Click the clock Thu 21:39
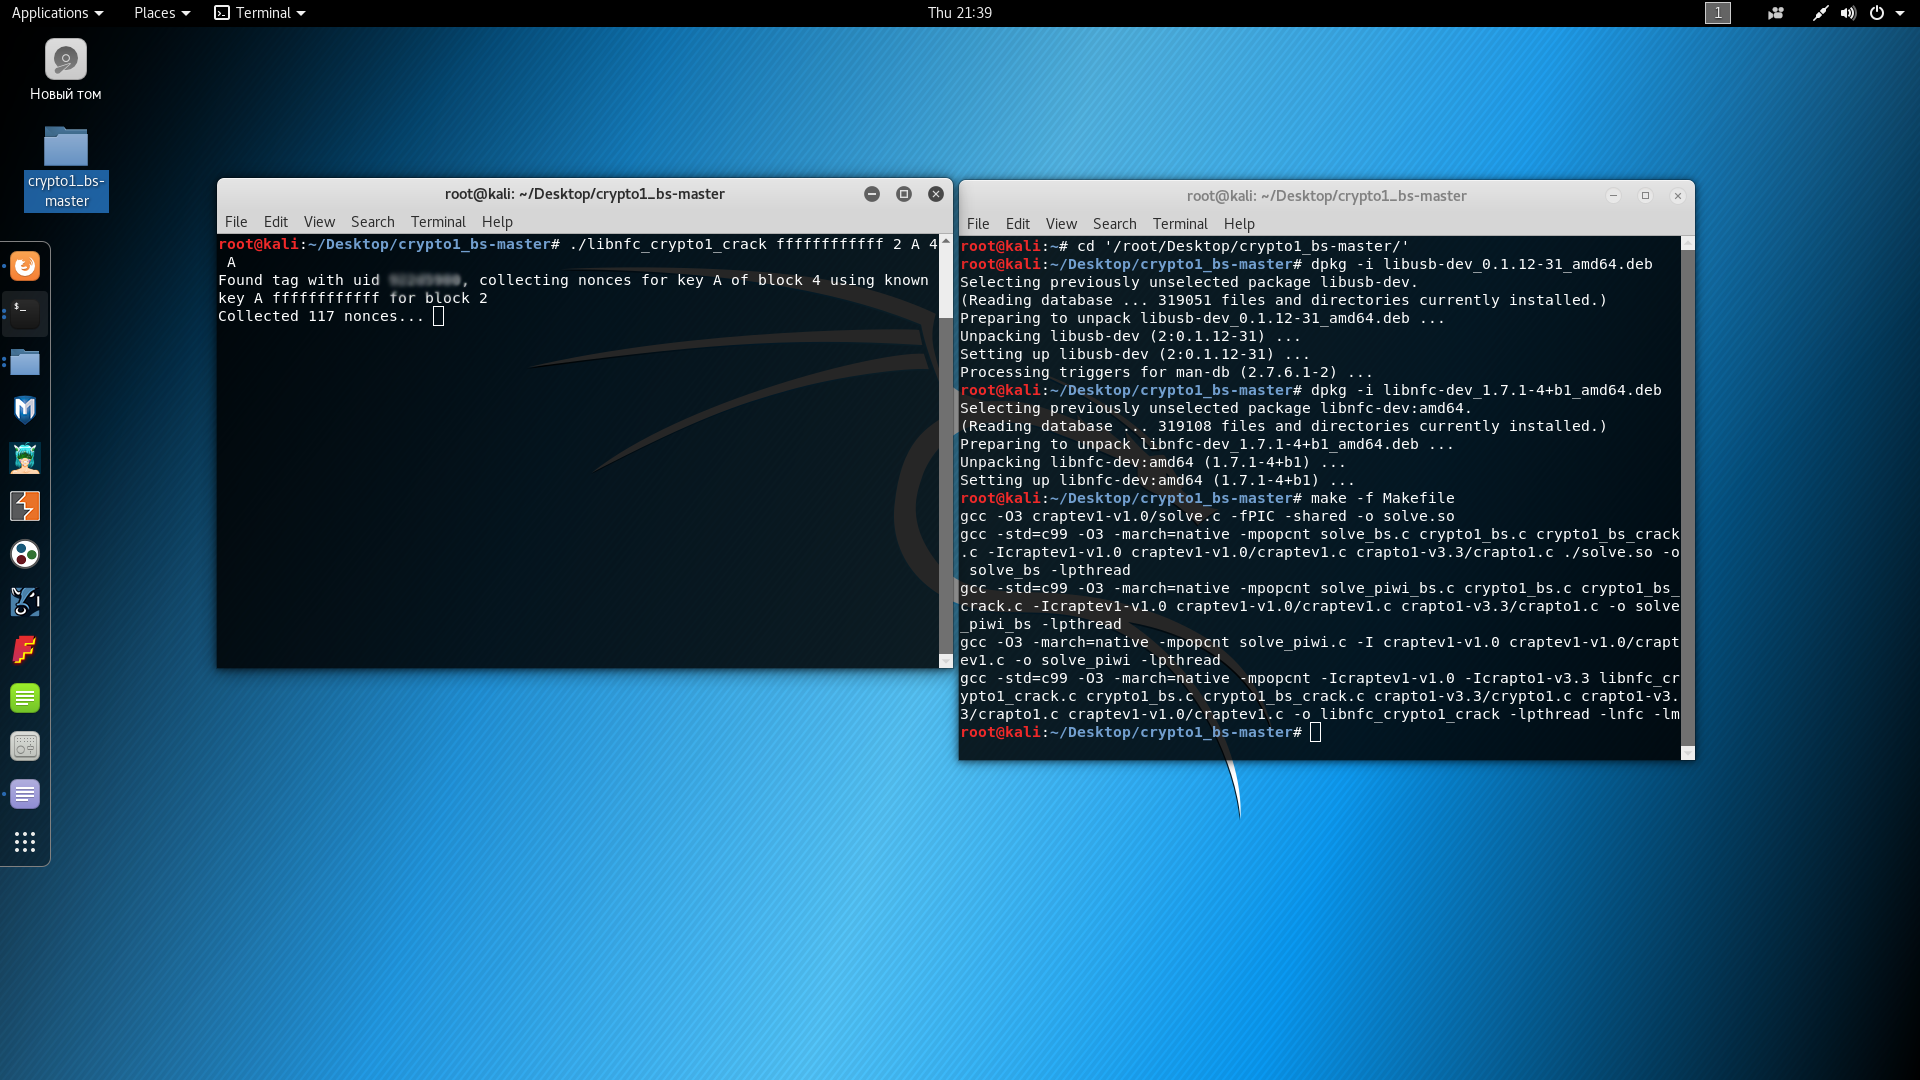Screen dimensions: 1920x1080 coord(959,13)
